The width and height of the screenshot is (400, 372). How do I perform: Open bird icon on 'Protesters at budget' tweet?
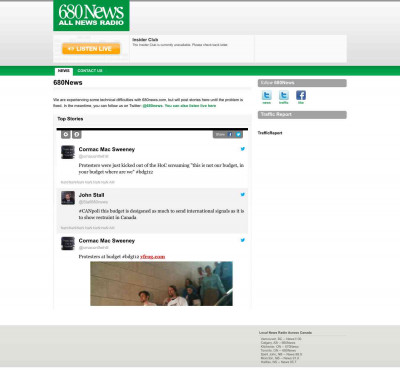coord(243,240)
